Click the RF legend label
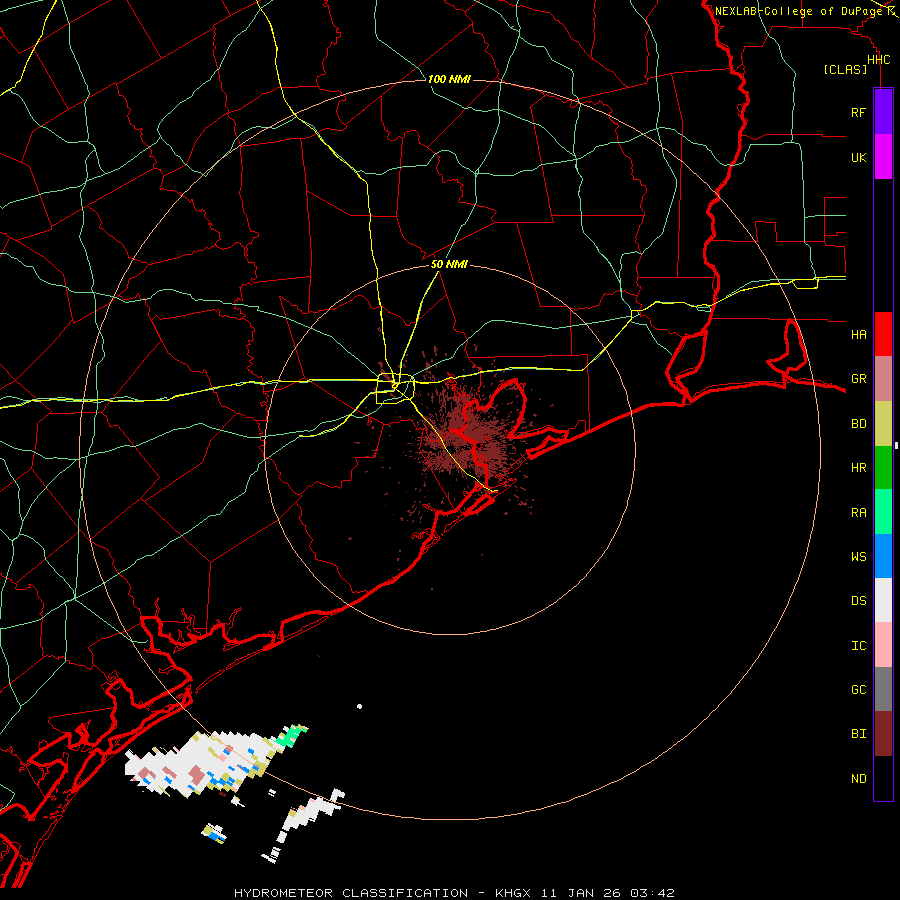 tap(858, 113)
